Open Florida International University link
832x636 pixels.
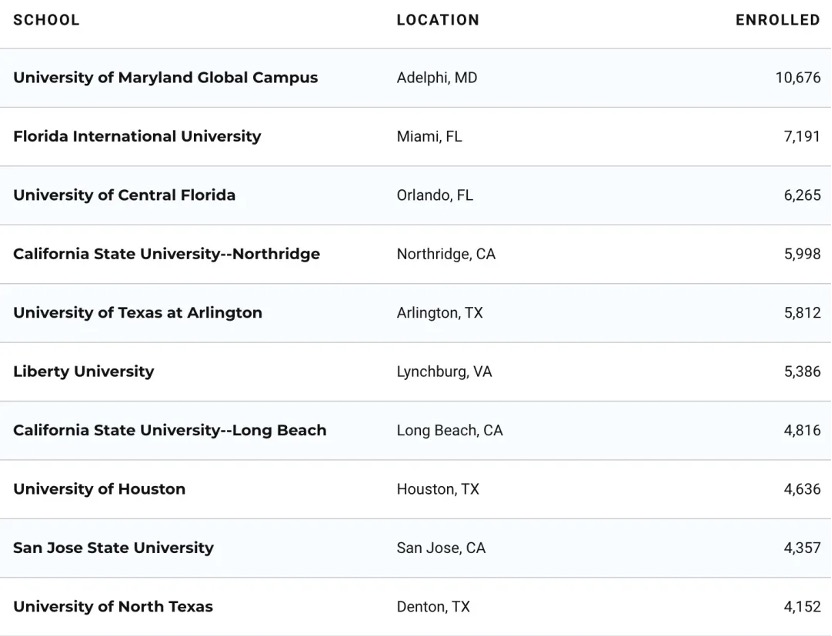[x=137, y=137]
